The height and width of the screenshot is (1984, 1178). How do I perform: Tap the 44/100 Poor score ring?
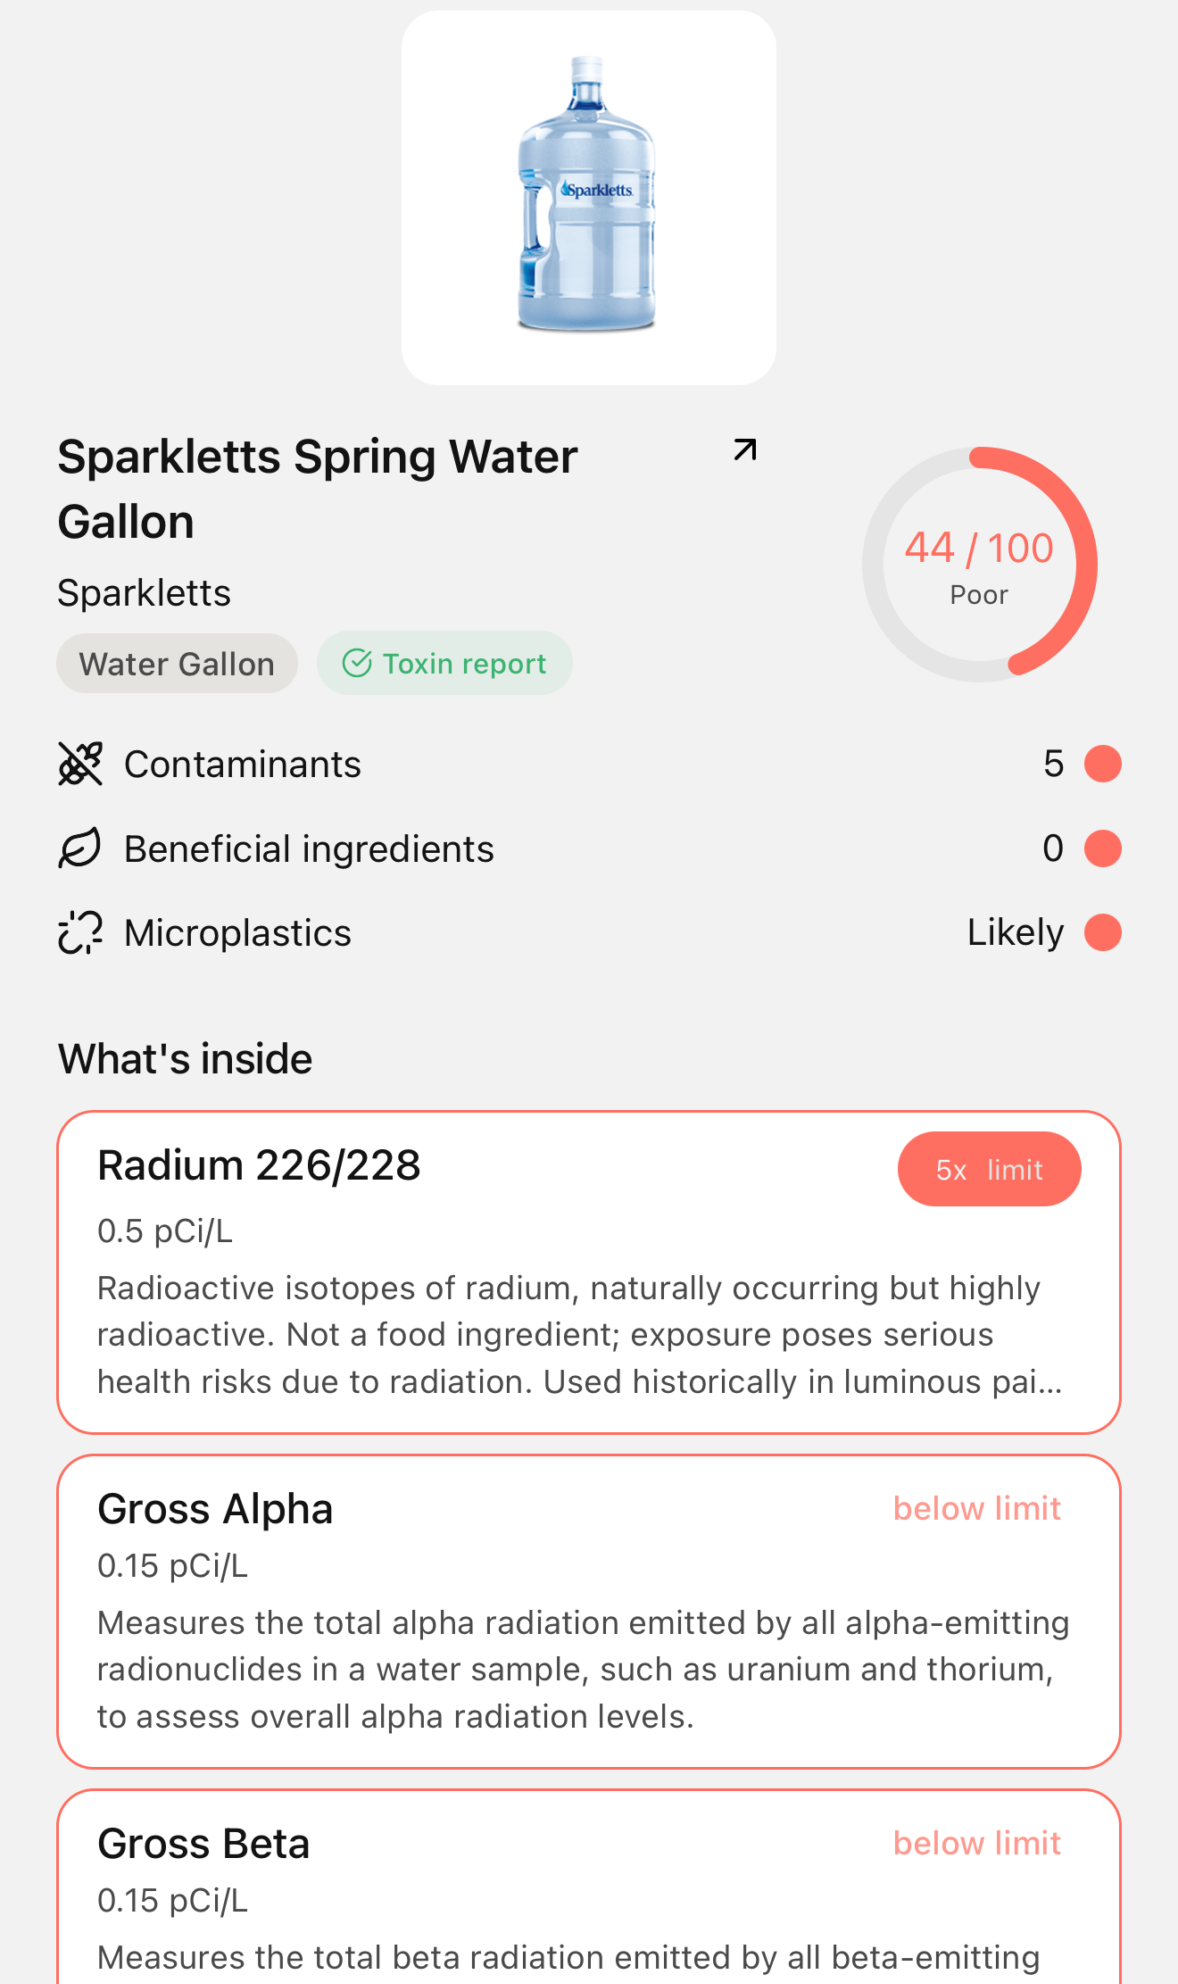979,565
